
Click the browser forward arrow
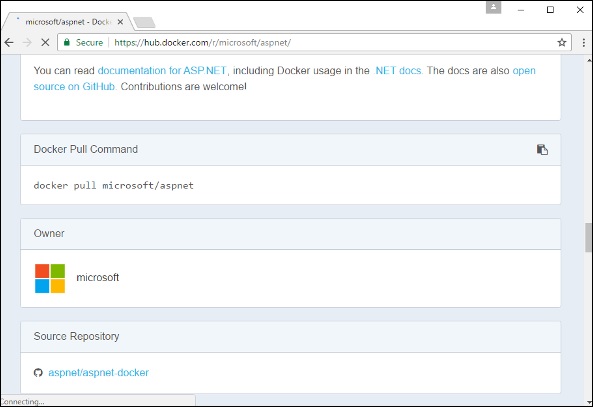coord(27,42)
